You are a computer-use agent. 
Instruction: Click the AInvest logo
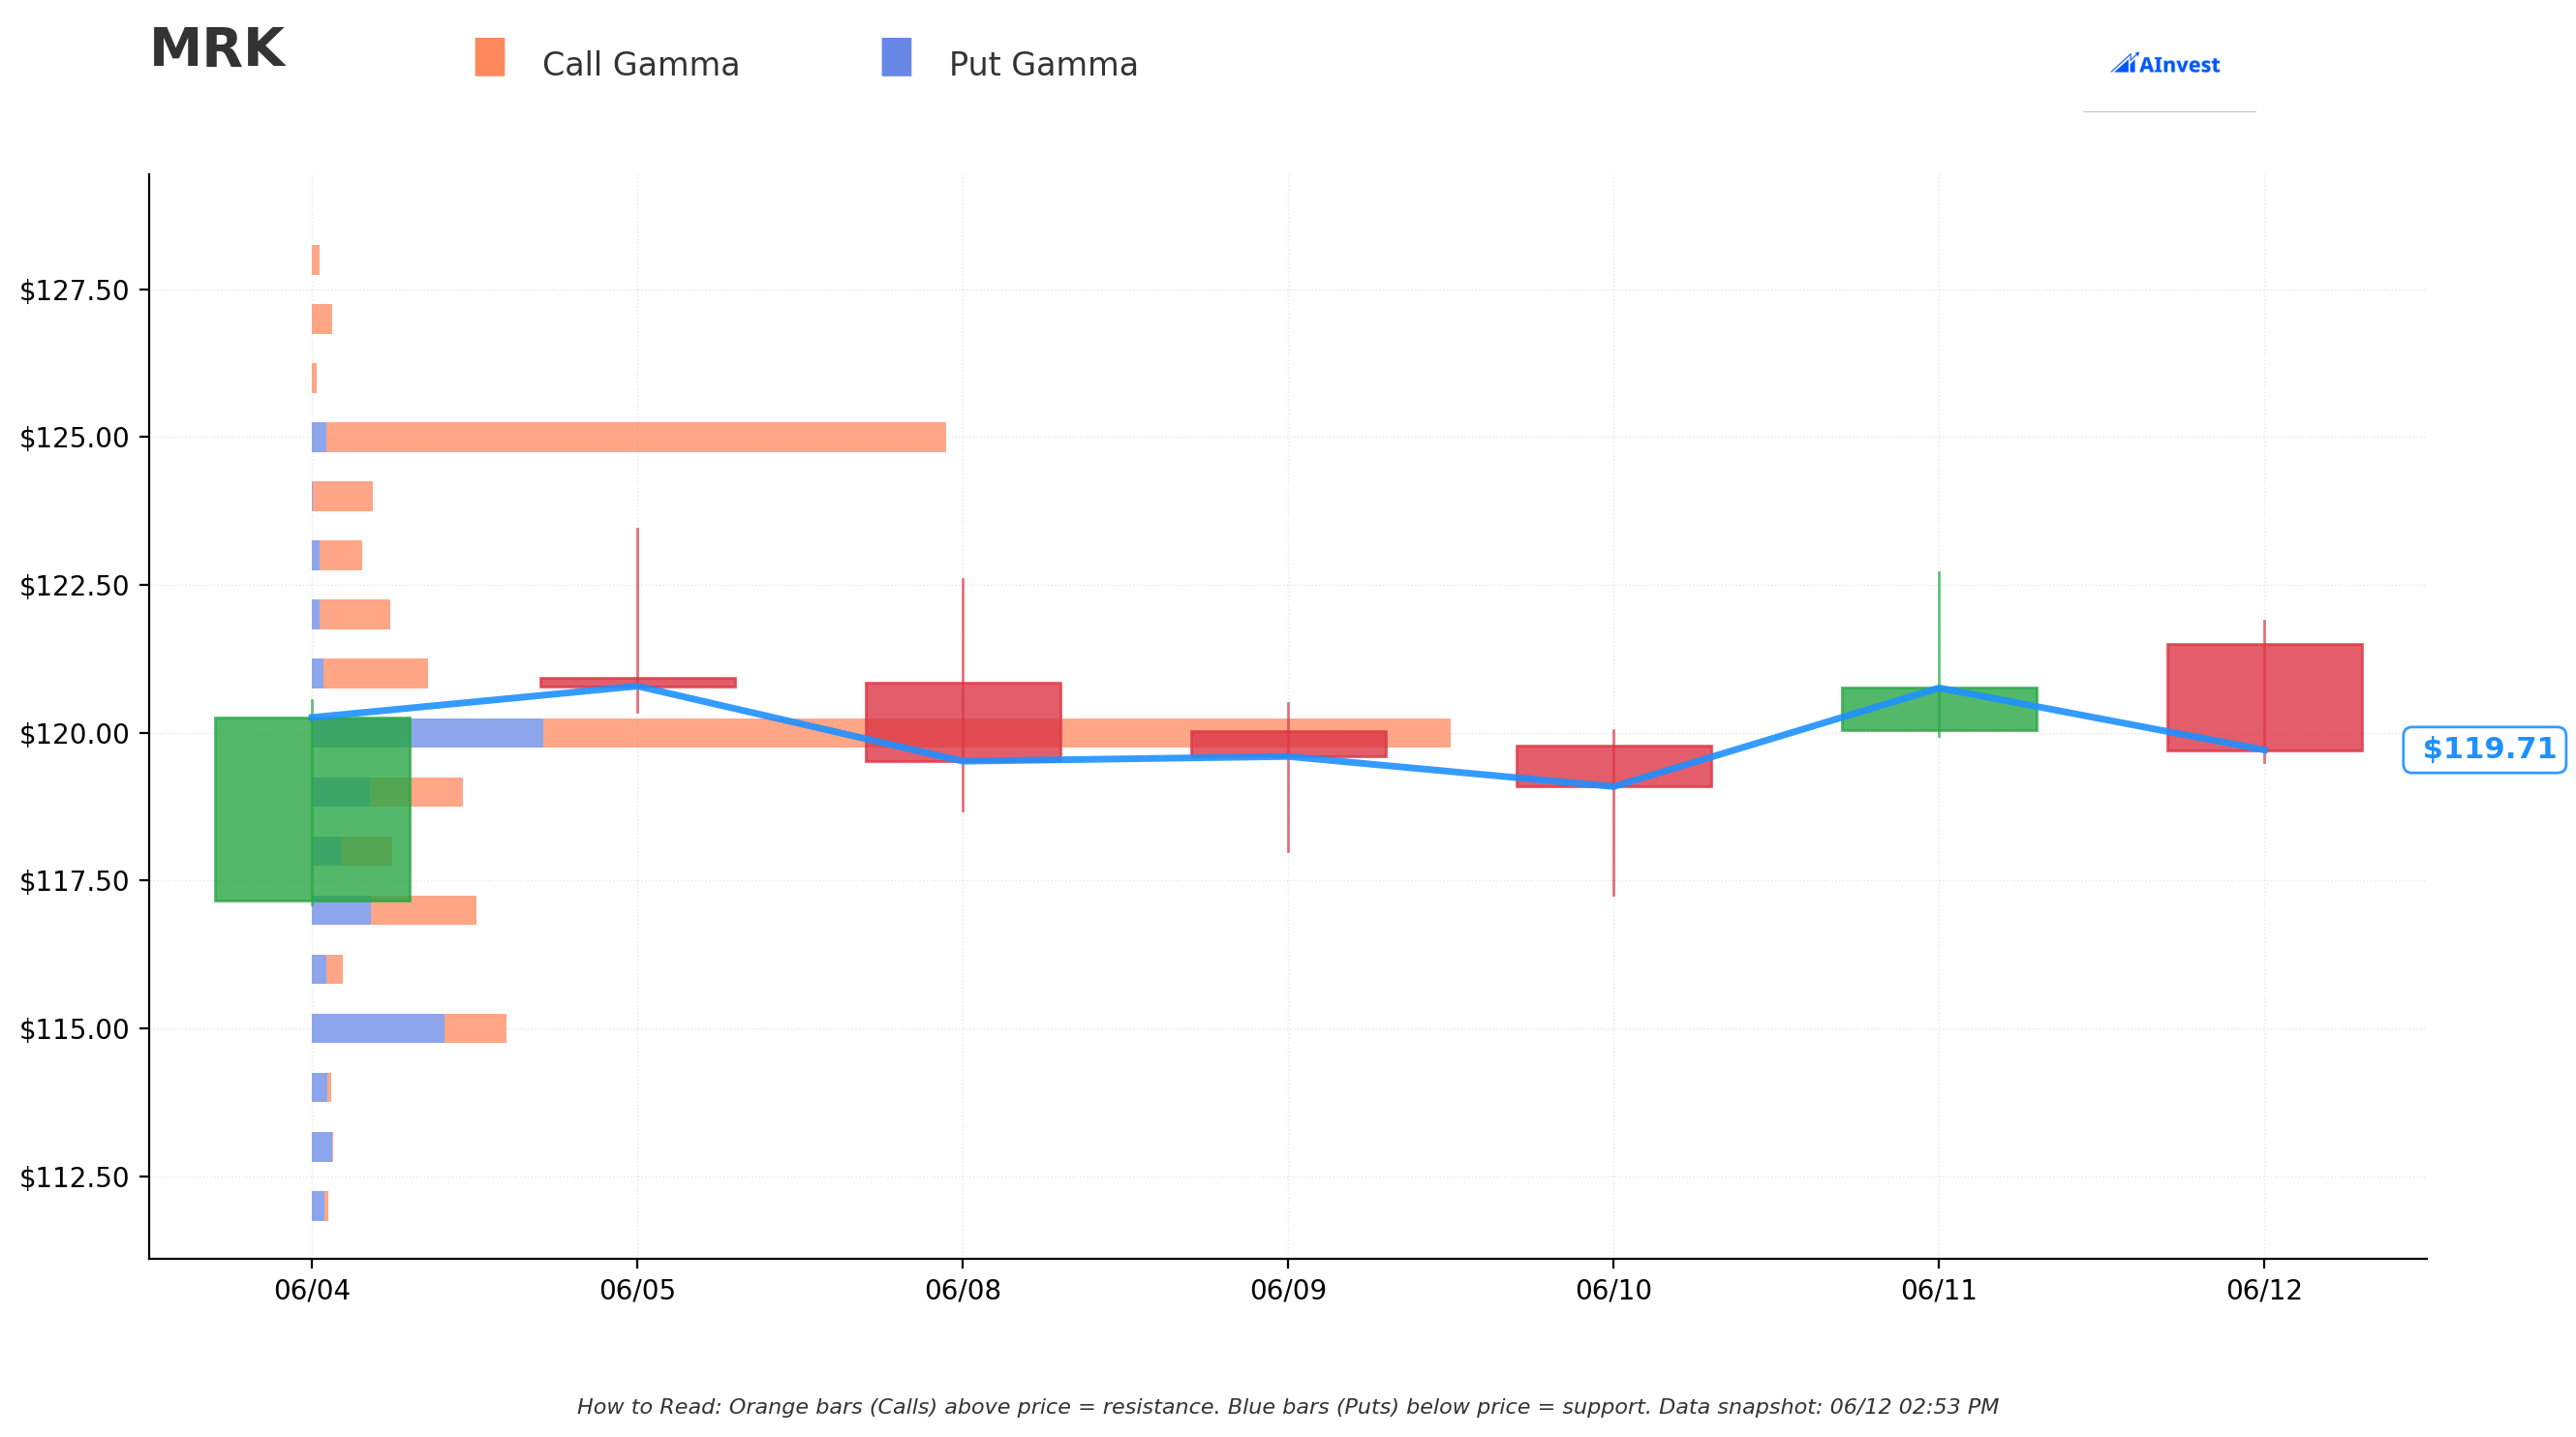pos(2165,64)
